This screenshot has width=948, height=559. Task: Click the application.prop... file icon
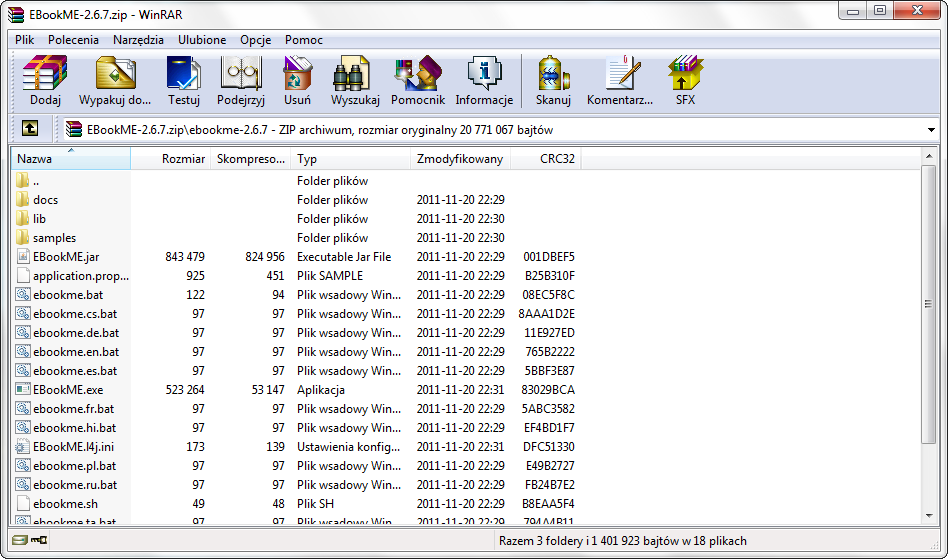(x=23, y=276)
